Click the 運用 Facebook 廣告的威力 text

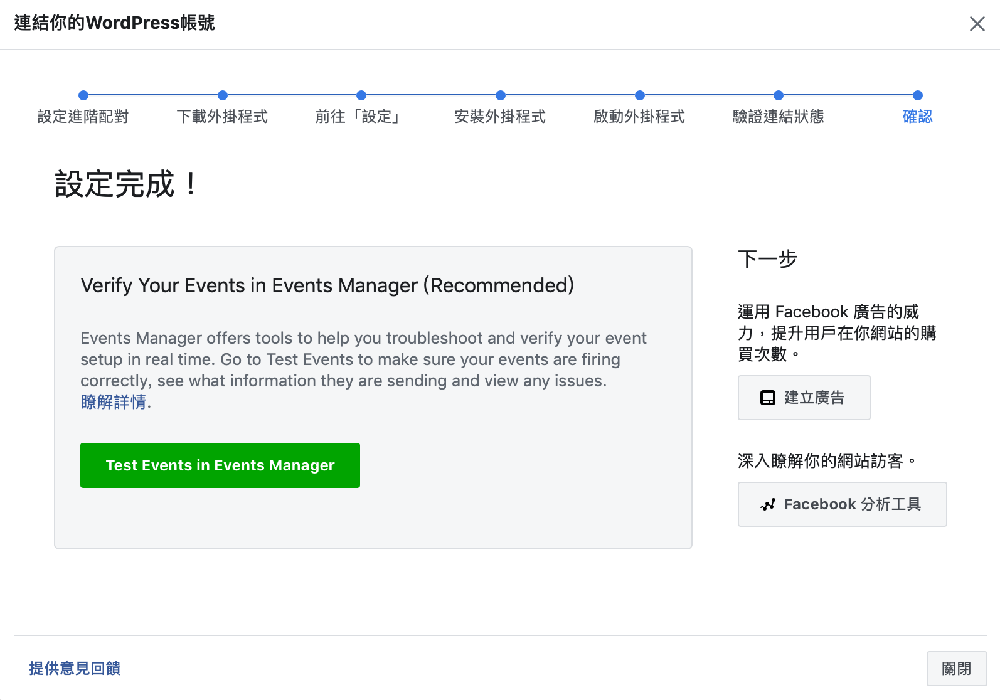(x=836, y=333)
